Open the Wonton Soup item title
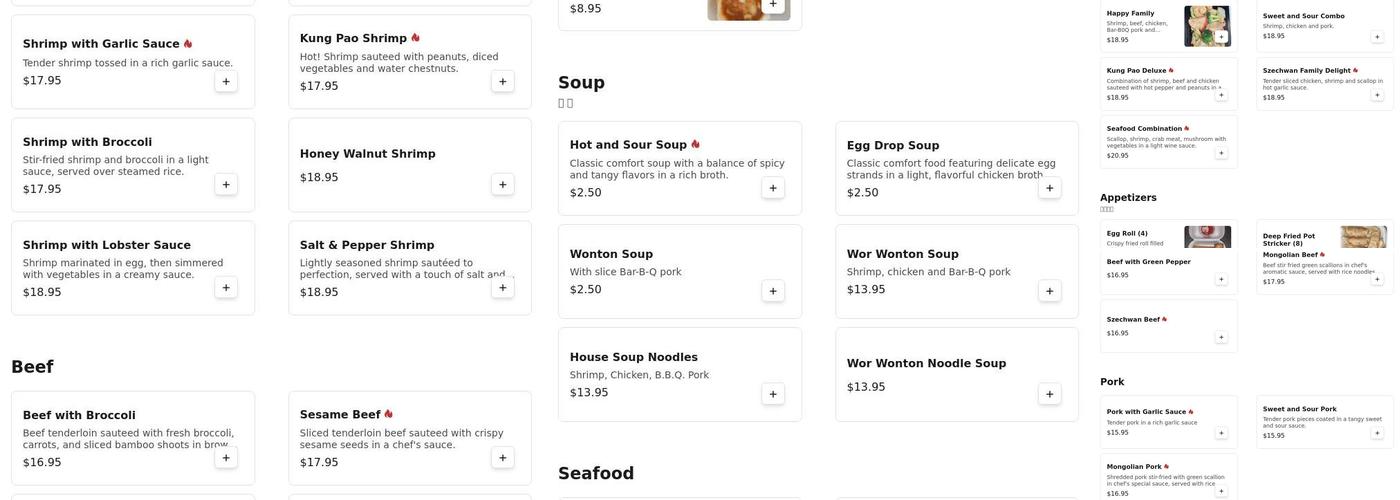The width and height of the screenshot is (1400, 500). pos(611,254)
